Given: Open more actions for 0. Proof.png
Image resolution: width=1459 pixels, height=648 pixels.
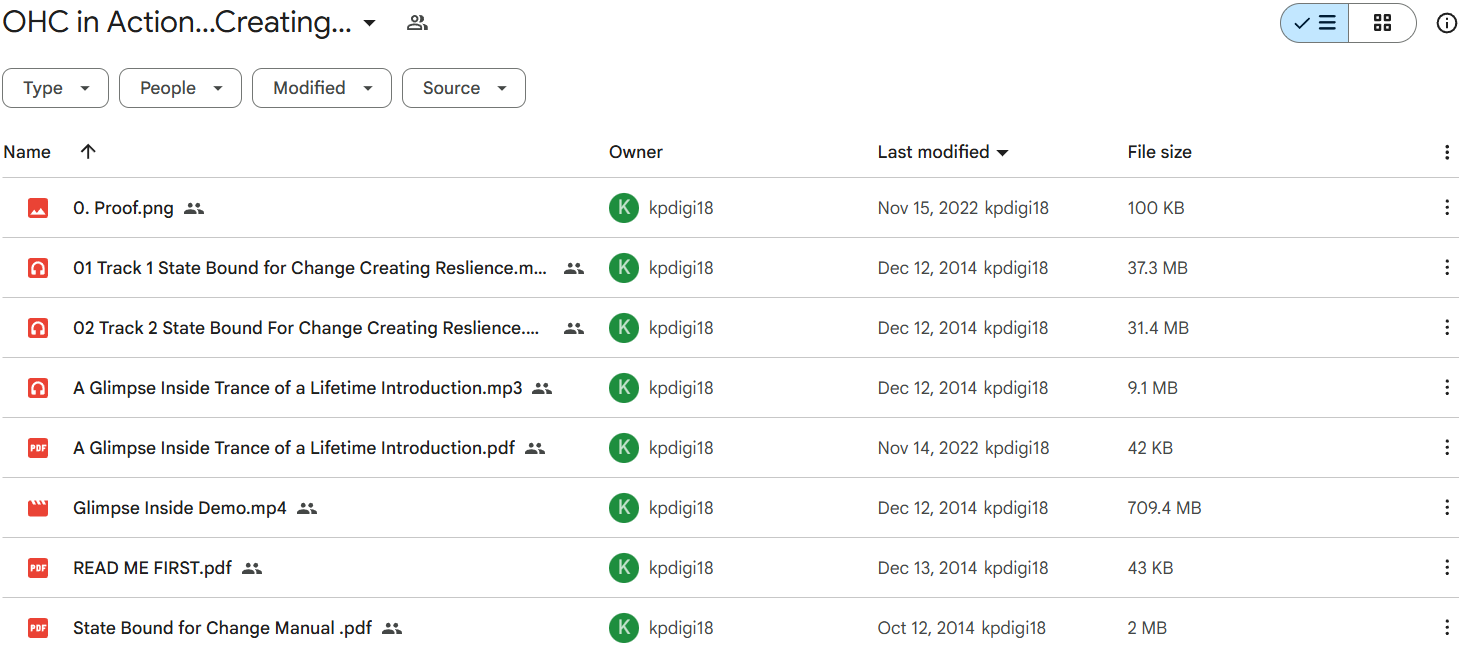Looking at the screenshot, I should tap(1446, 208).
